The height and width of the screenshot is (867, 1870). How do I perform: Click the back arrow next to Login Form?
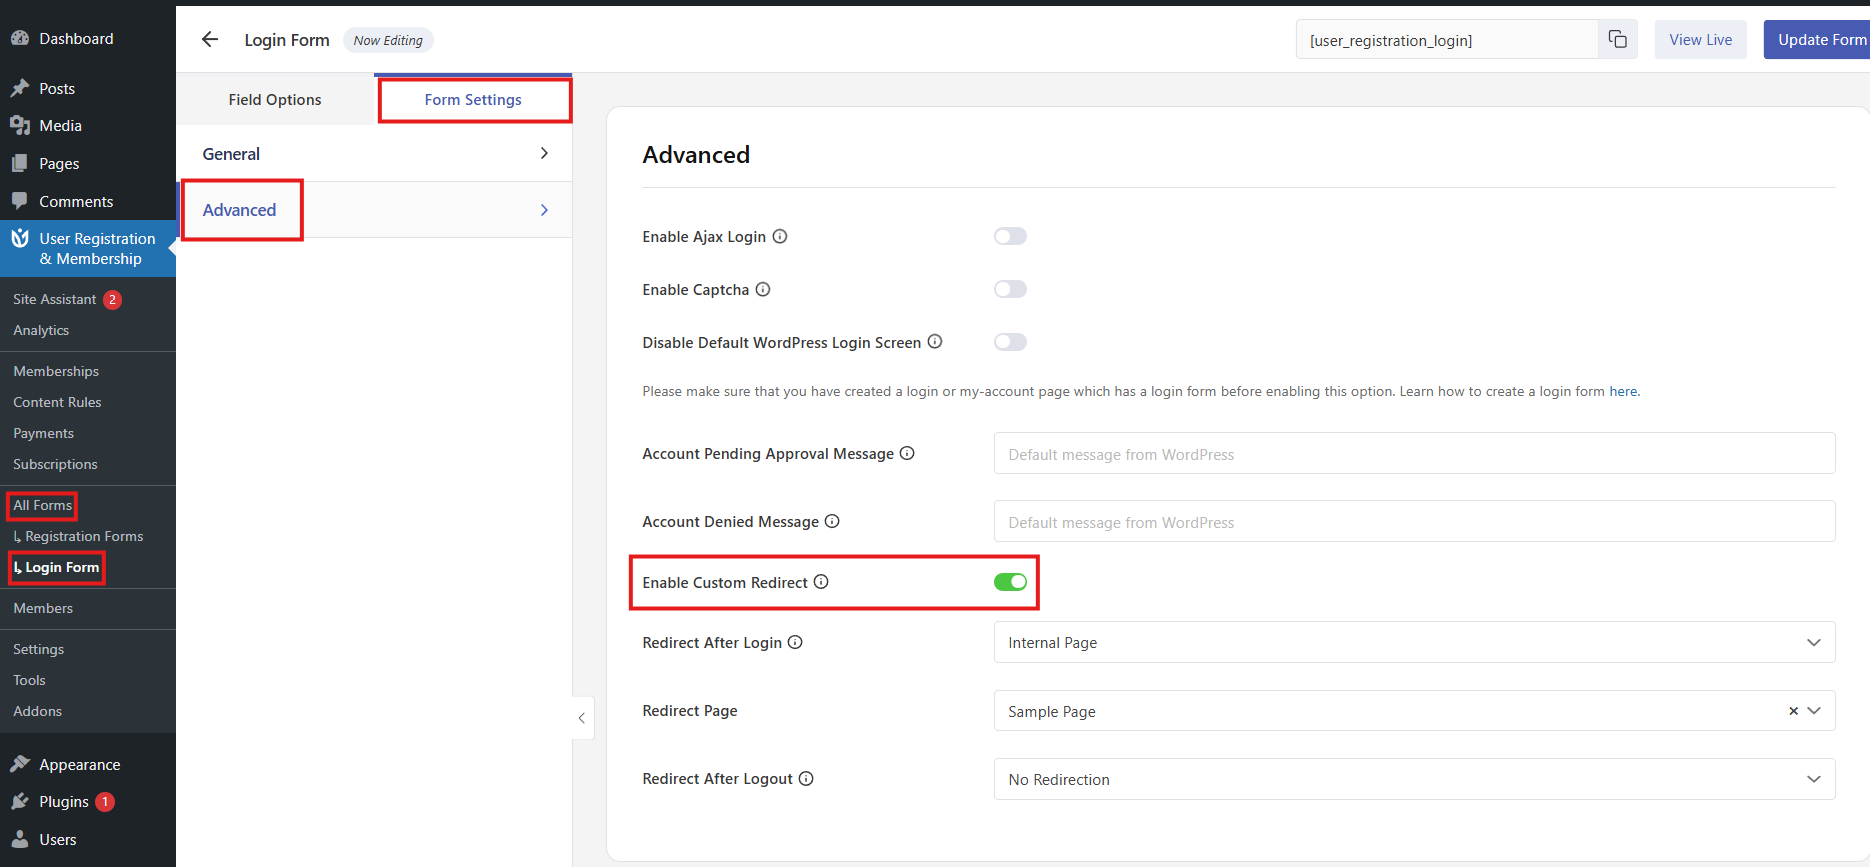210,39
